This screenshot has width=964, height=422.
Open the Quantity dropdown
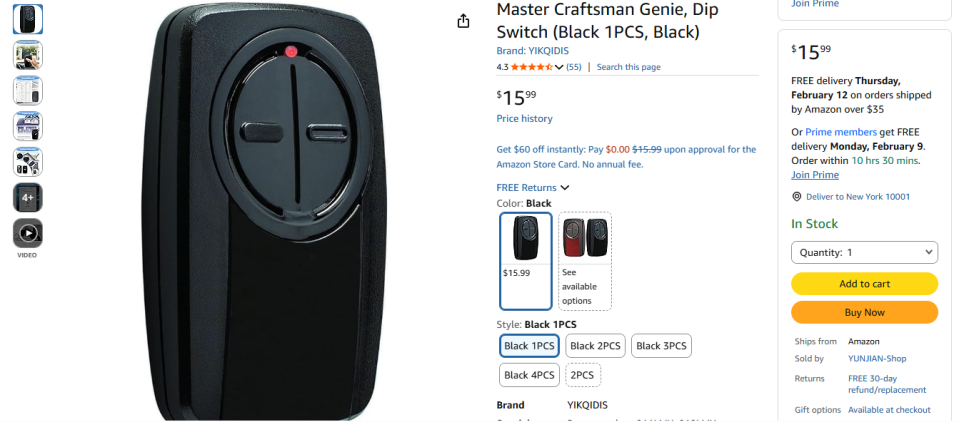tap(864, 253)
